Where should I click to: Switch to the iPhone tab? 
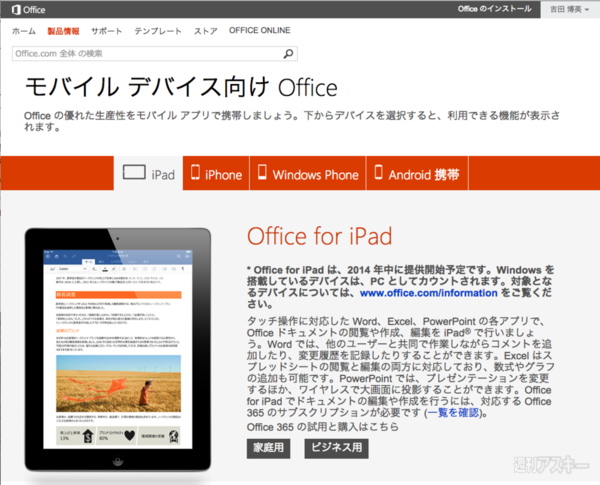tap(216, 173)
